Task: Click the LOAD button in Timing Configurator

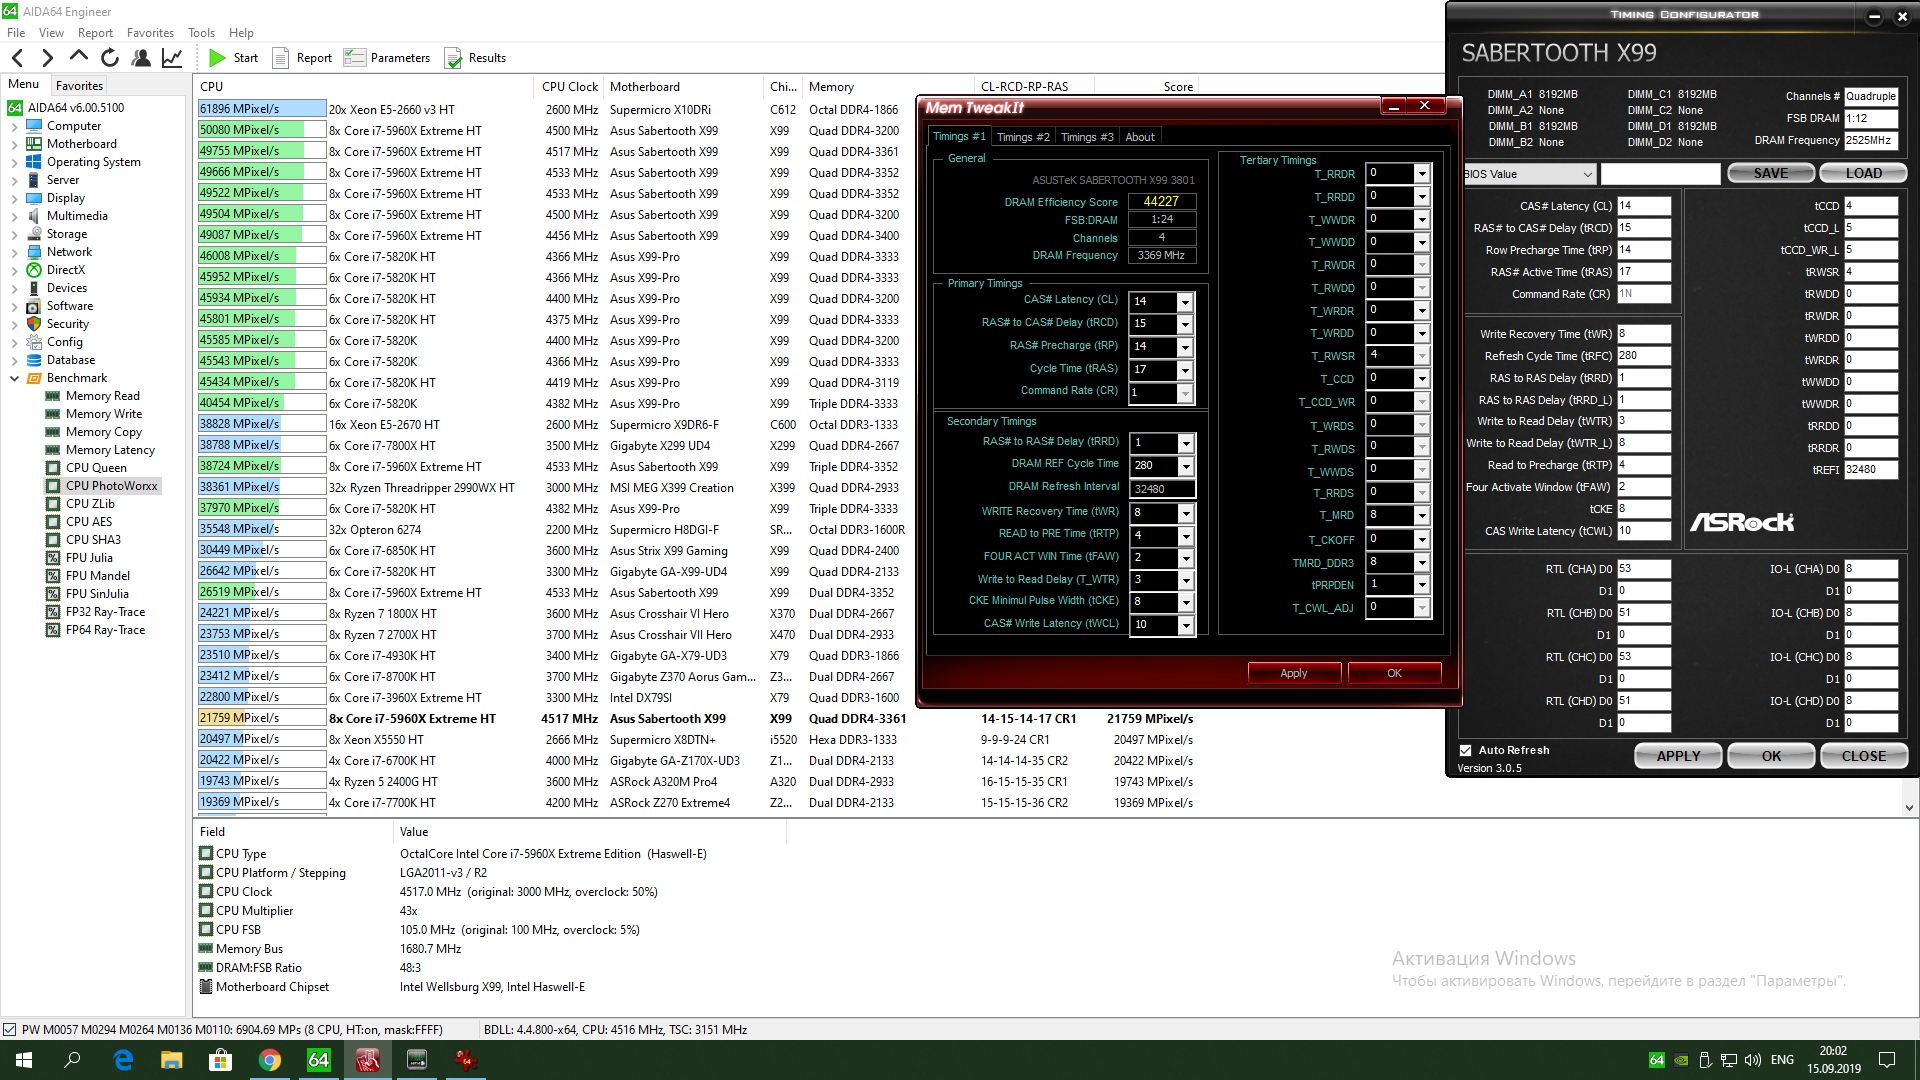Action: pyautogui.click(x=1863, y=173)
